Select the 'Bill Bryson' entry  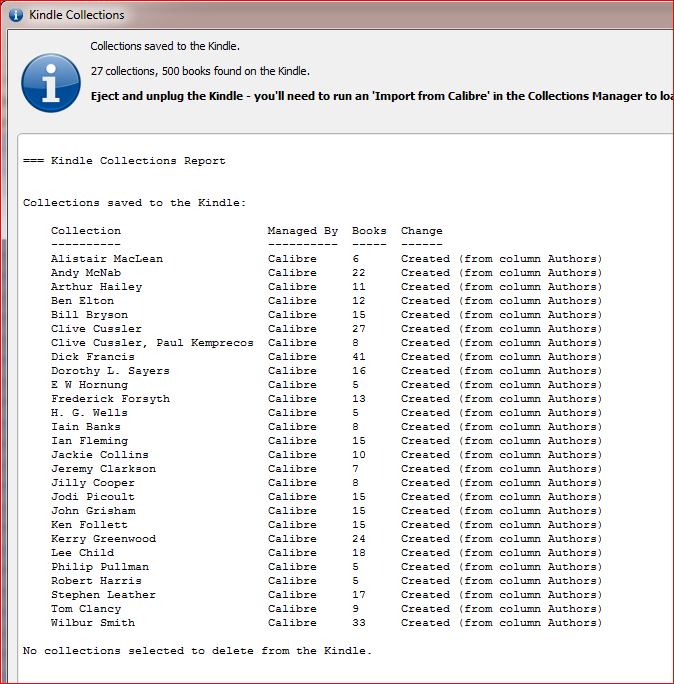[89, 315]
